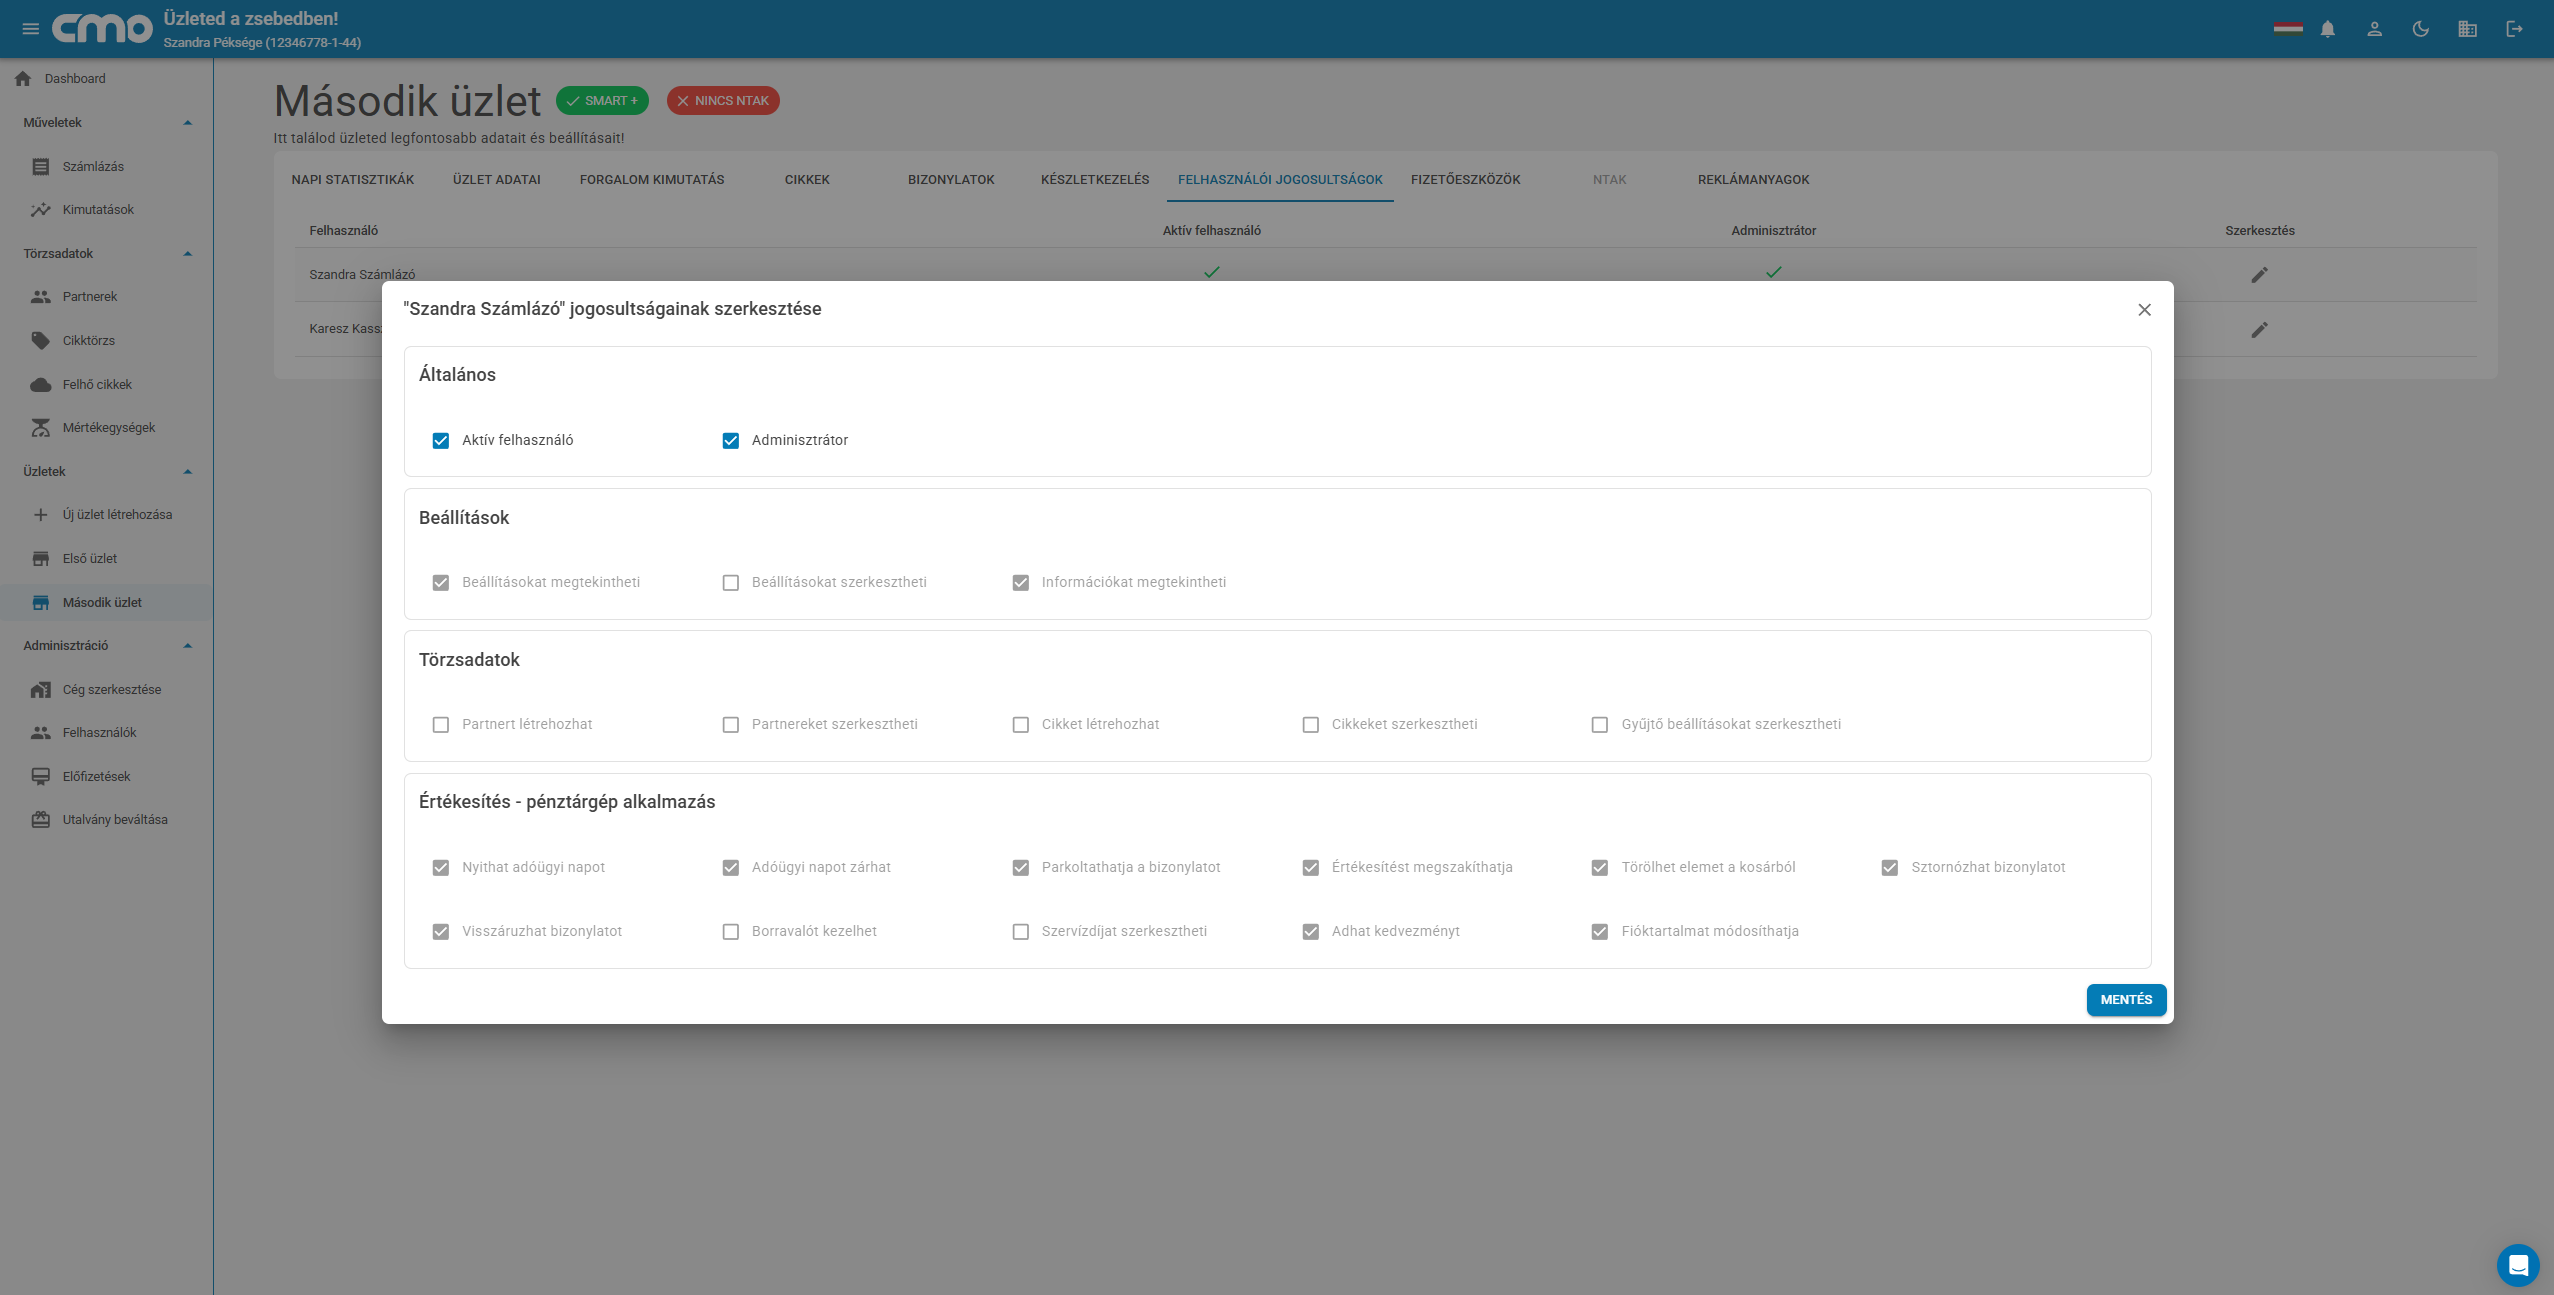Toggle Sztornózhat bizonylatot checkbox
2554x1295 pixels.
1890,868
